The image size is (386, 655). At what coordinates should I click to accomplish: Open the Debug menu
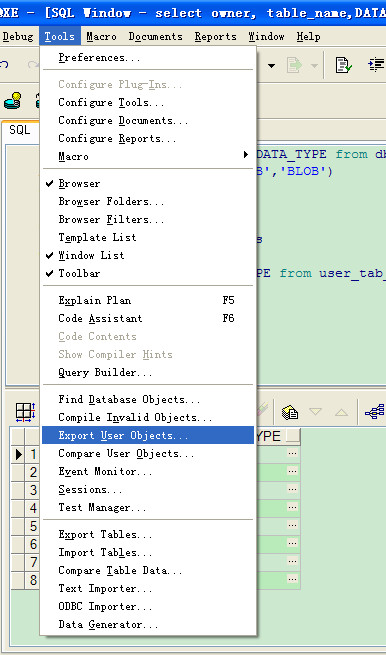pyautogui.click(x=18, y=37)
